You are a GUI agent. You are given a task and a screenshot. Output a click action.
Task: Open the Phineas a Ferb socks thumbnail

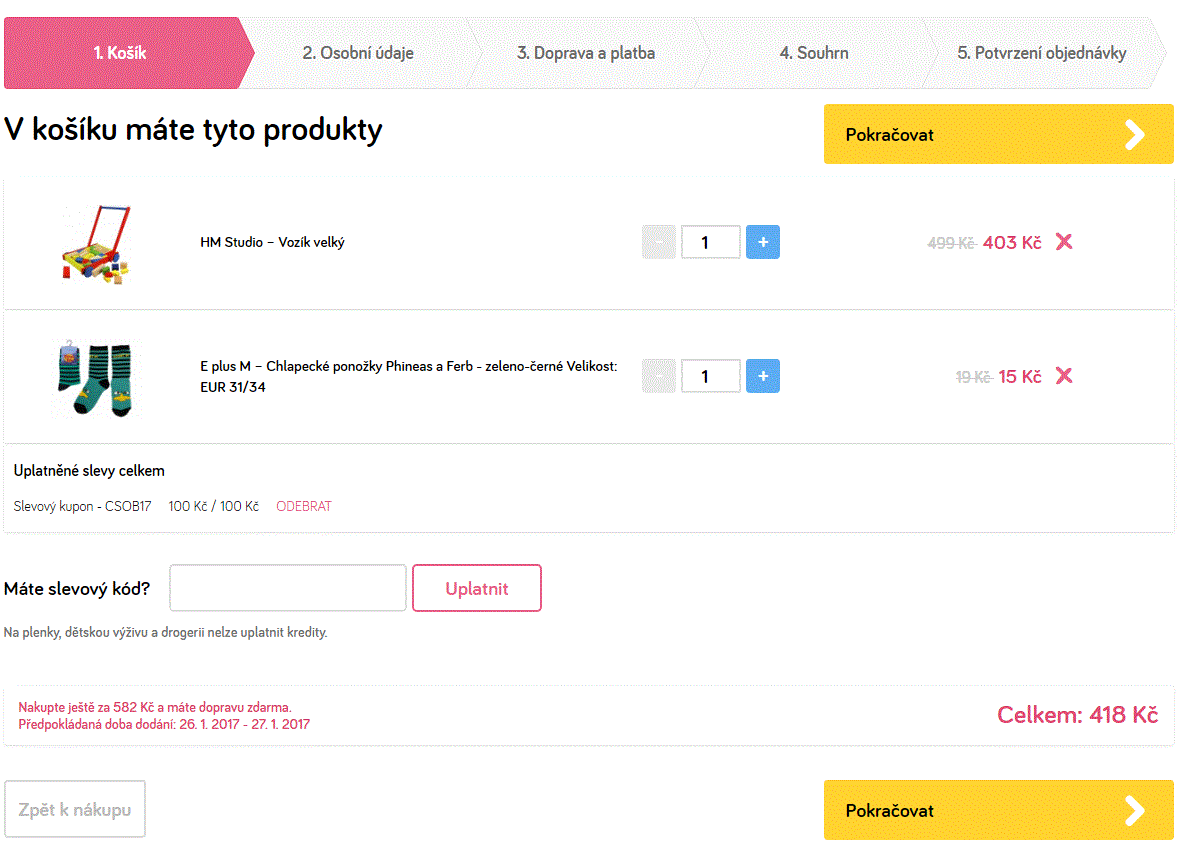[x=95, y=377]
